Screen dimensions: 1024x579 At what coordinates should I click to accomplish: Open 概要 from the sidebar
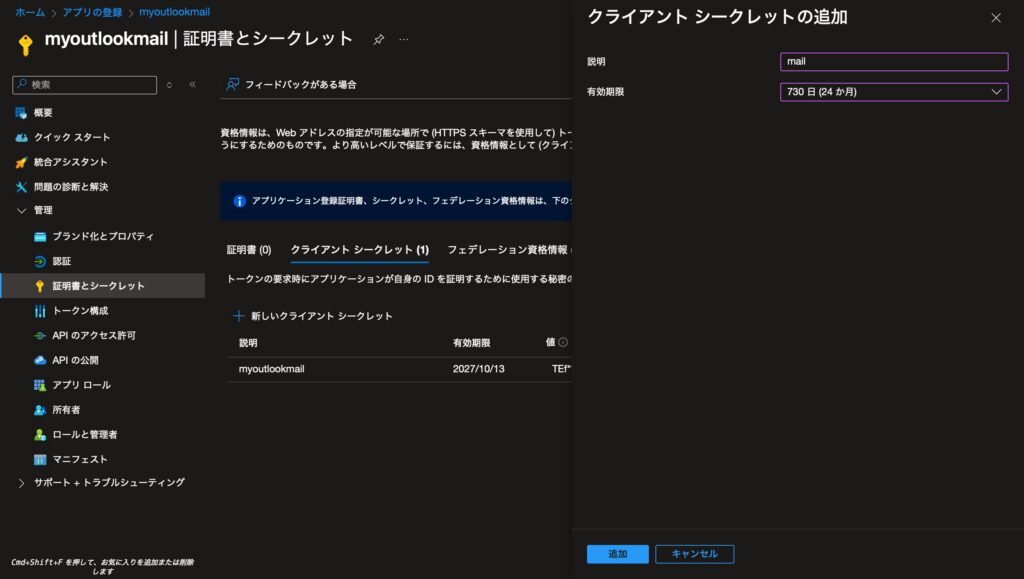(43, 113)
